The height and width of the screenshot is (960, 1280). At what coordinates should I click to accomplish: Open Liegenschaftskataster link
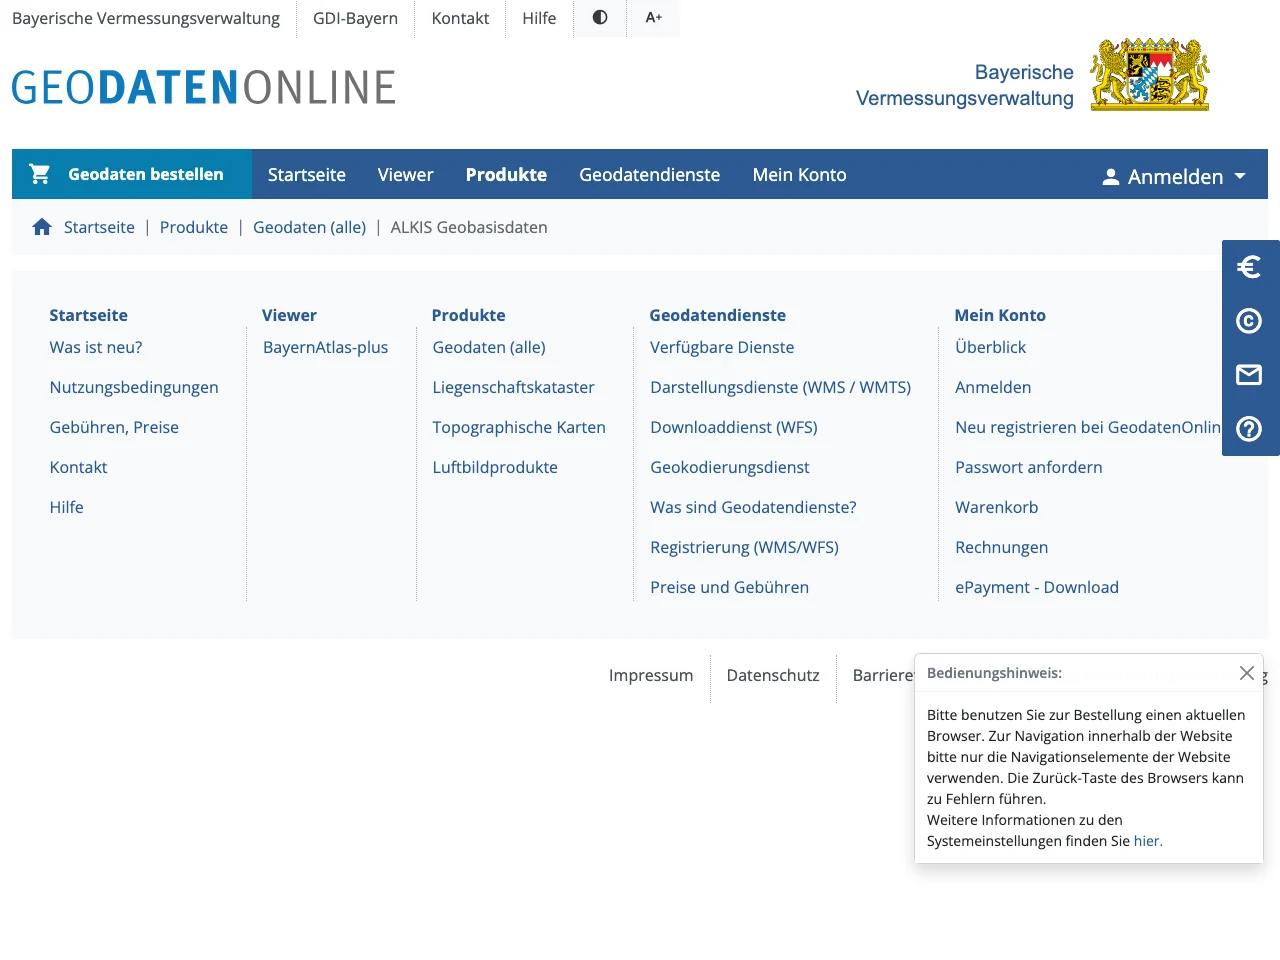(x=514, y=387)
